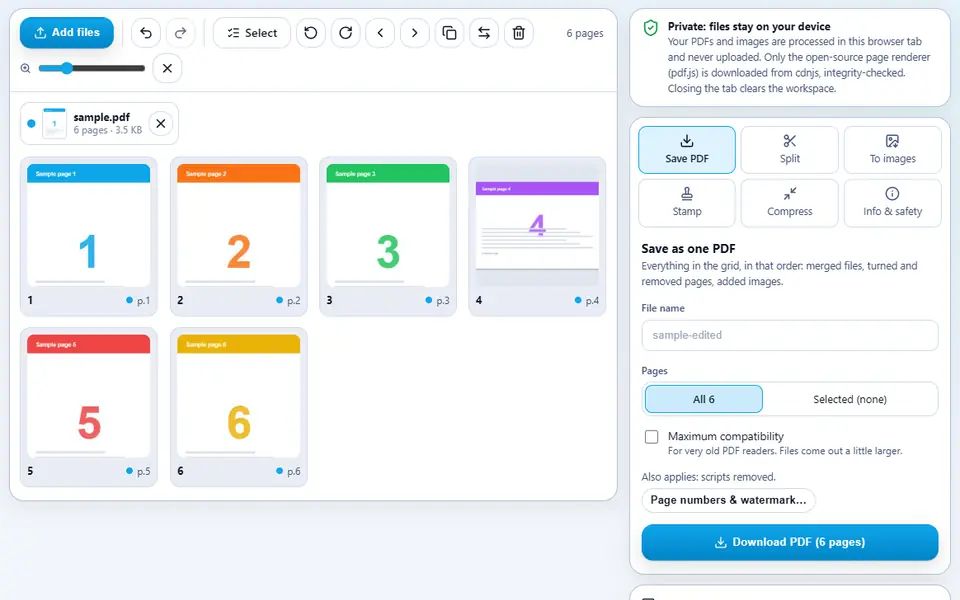Image resolution: width=960 pixels, height=600 pixels.
Task: Open the To images tab
Action: tap(893, 150)
